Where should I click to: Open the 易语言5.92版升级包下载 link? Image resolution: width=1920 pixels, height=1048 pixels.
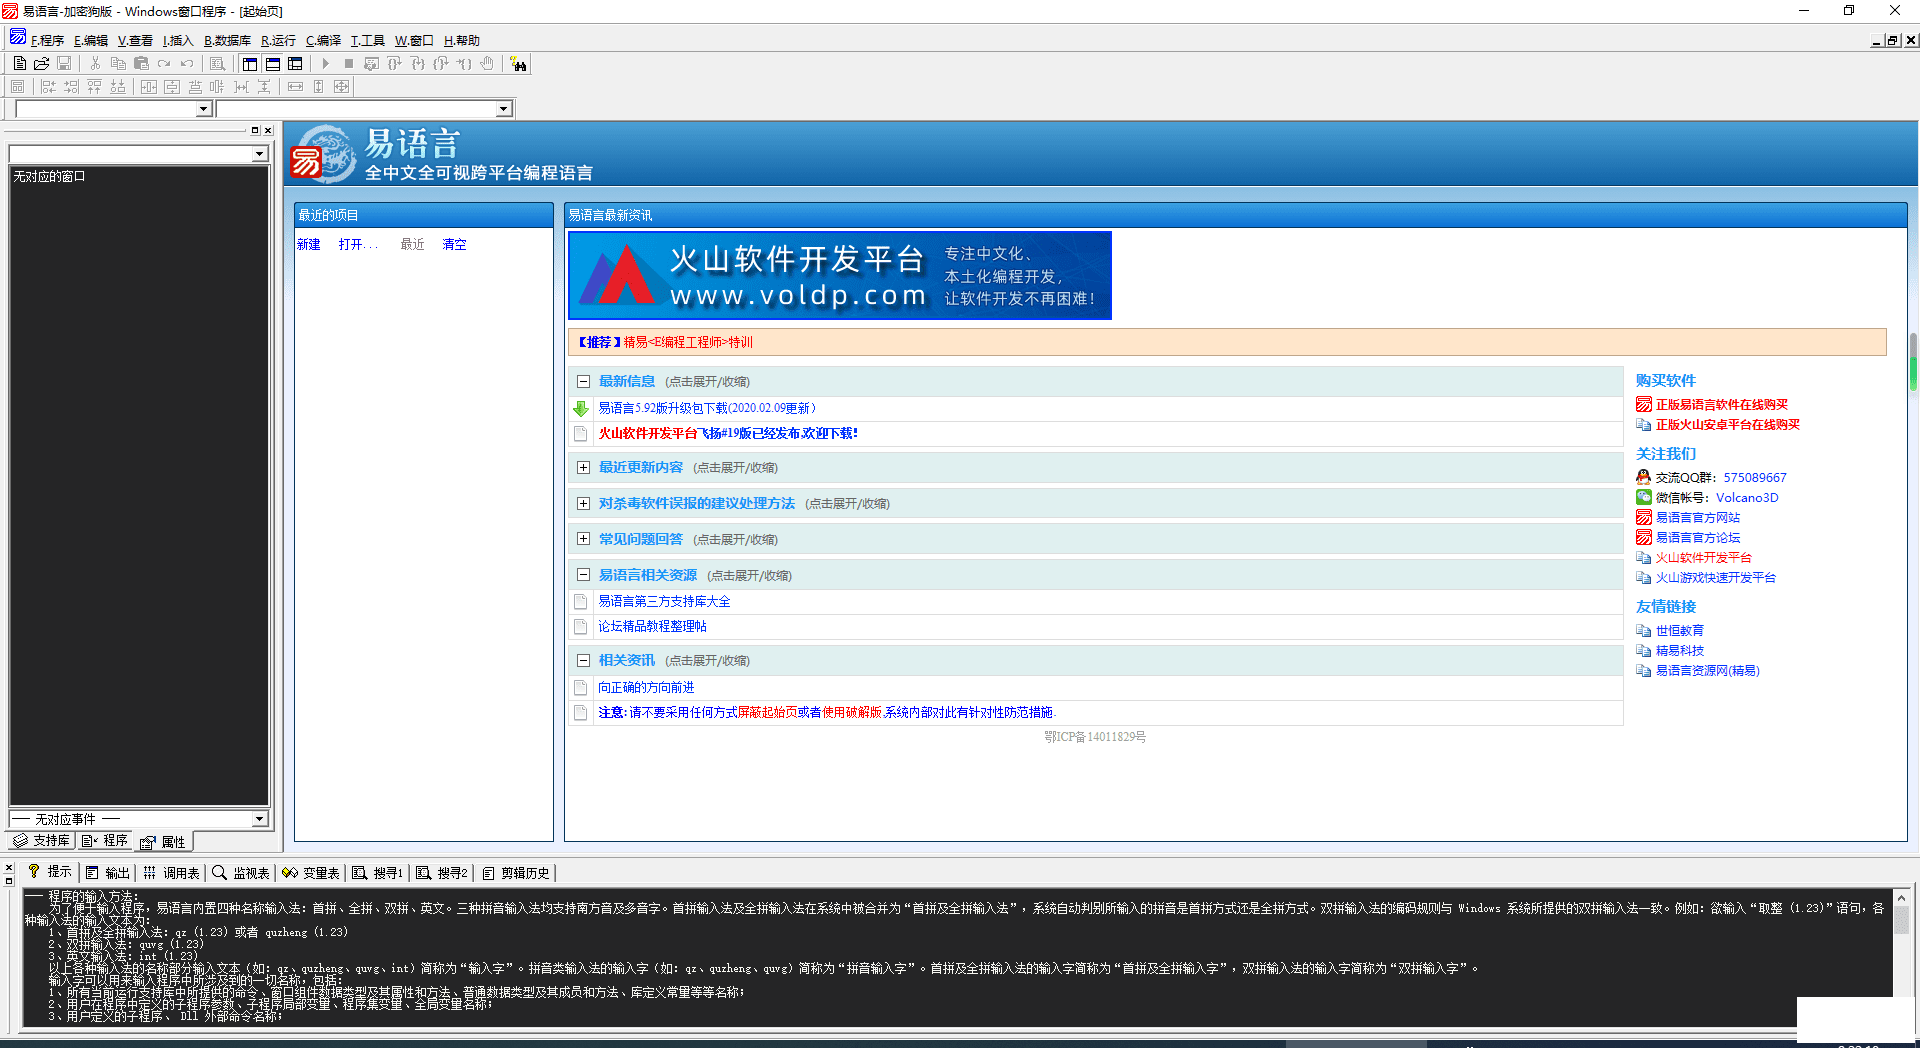pos(707,408)
